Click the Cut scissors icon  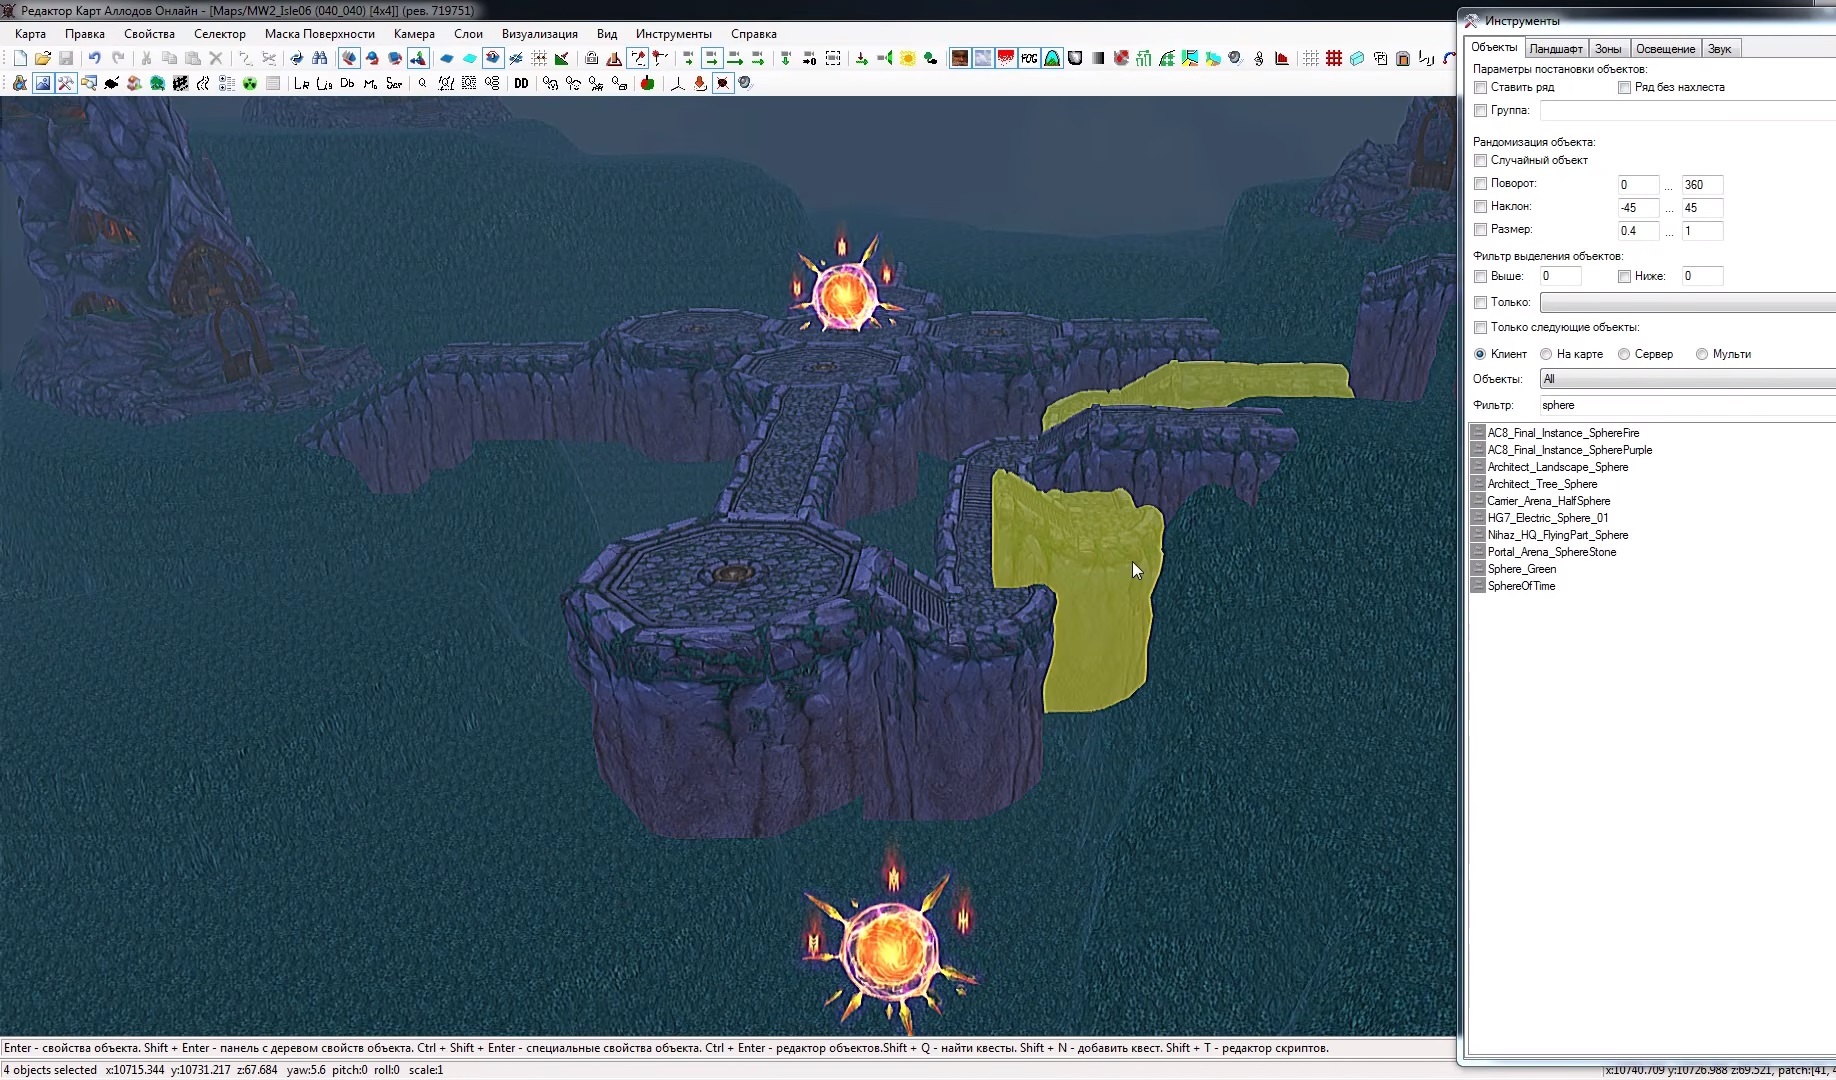(146, 58)
